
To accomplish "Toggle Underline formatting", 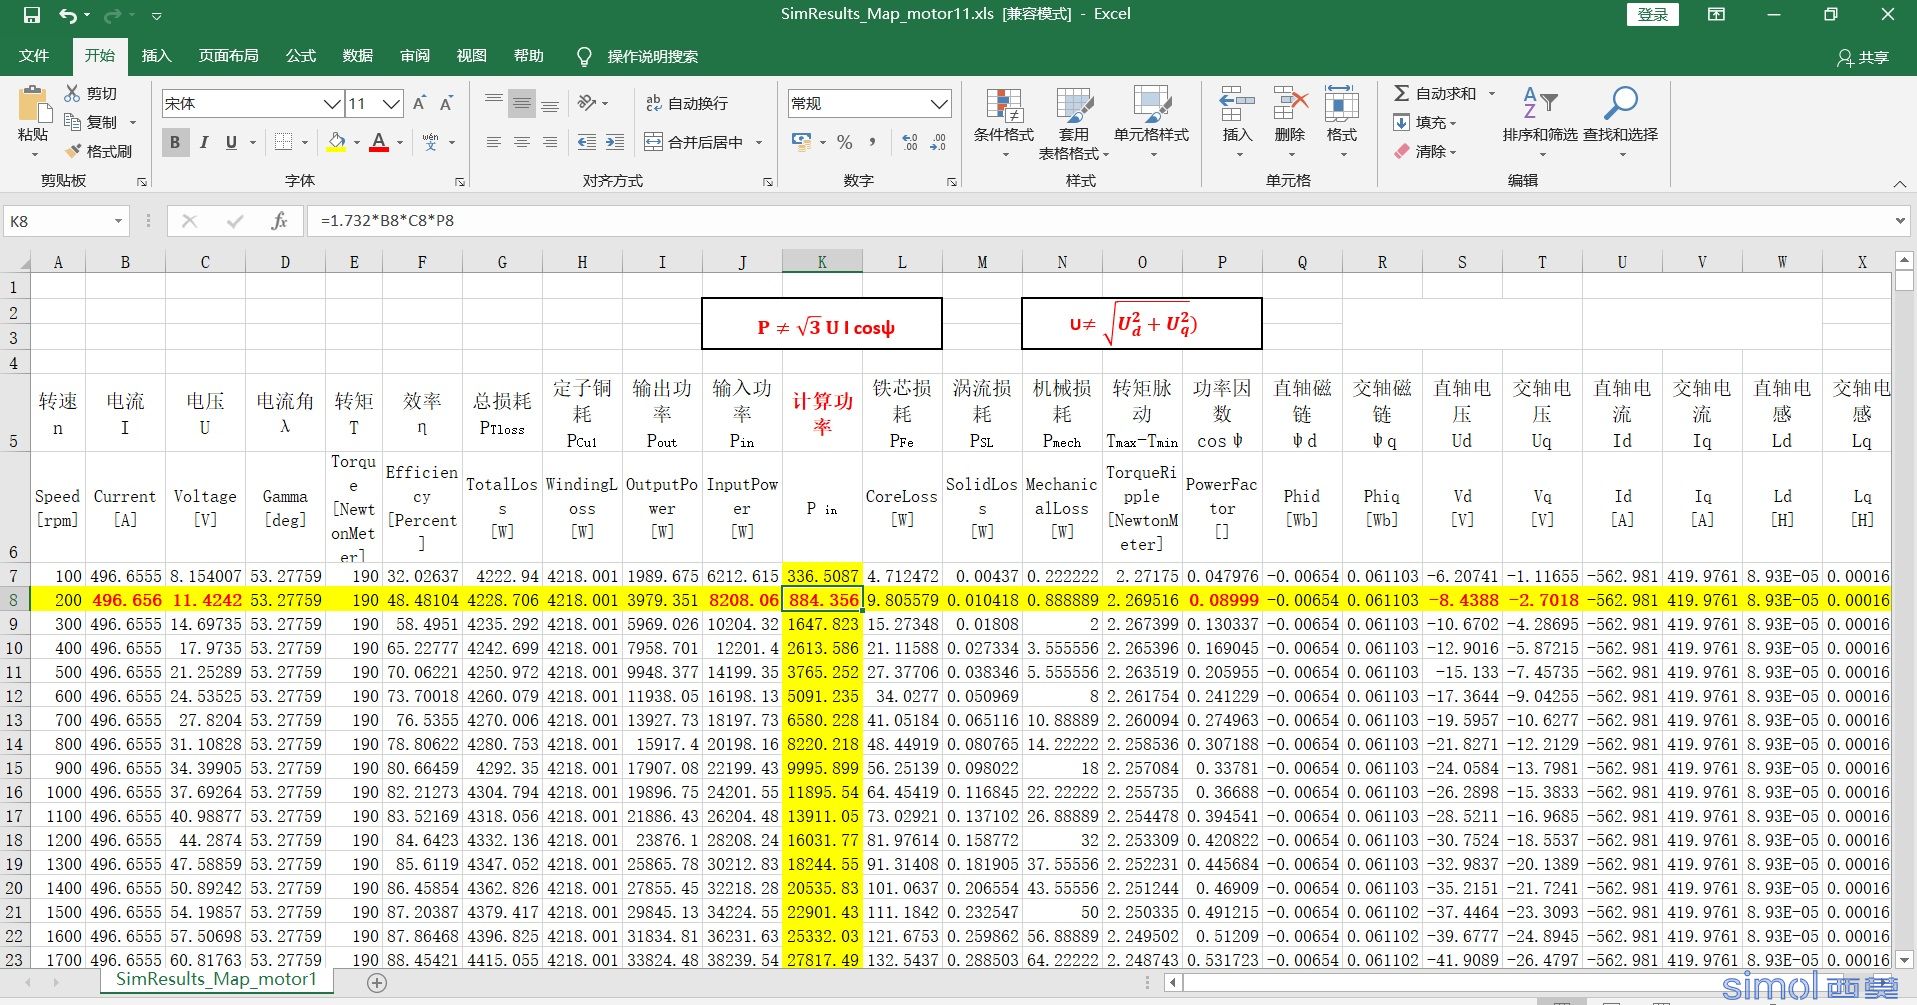I will pyautogui.click(x=231, y=142).
